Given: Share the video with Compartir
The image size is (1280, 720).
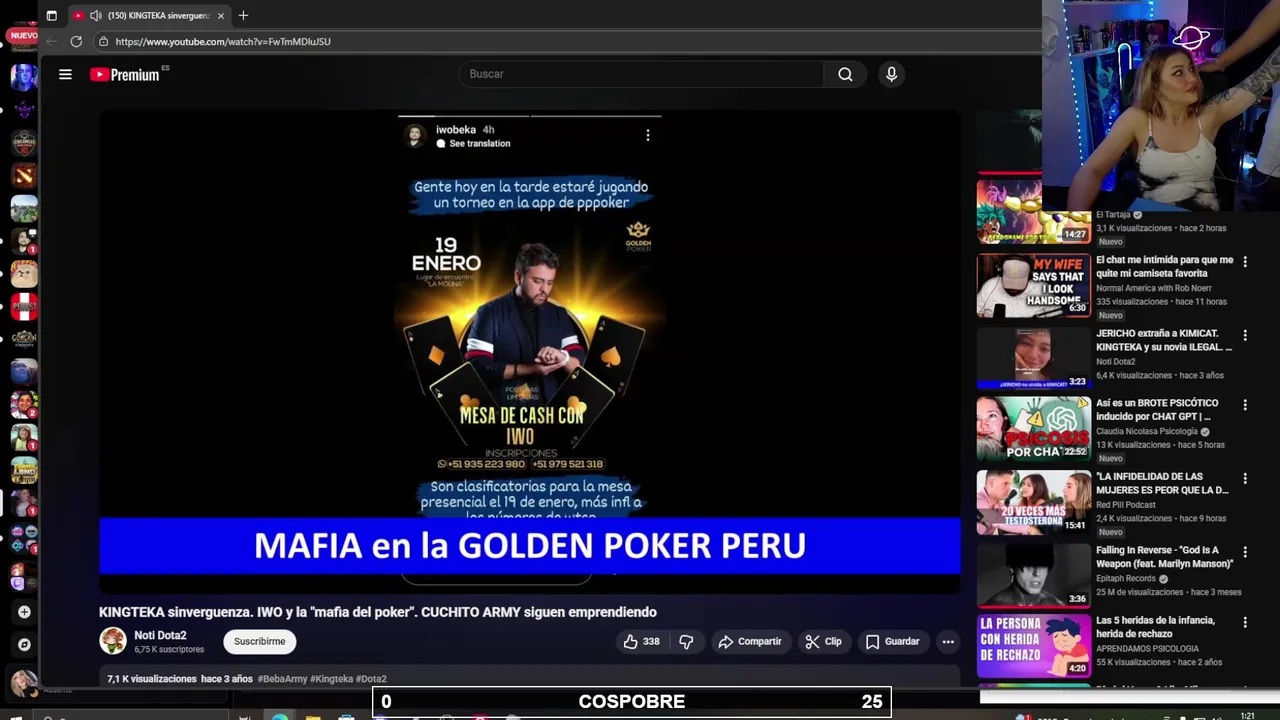Looking at the screenshot, I should 750,642.
